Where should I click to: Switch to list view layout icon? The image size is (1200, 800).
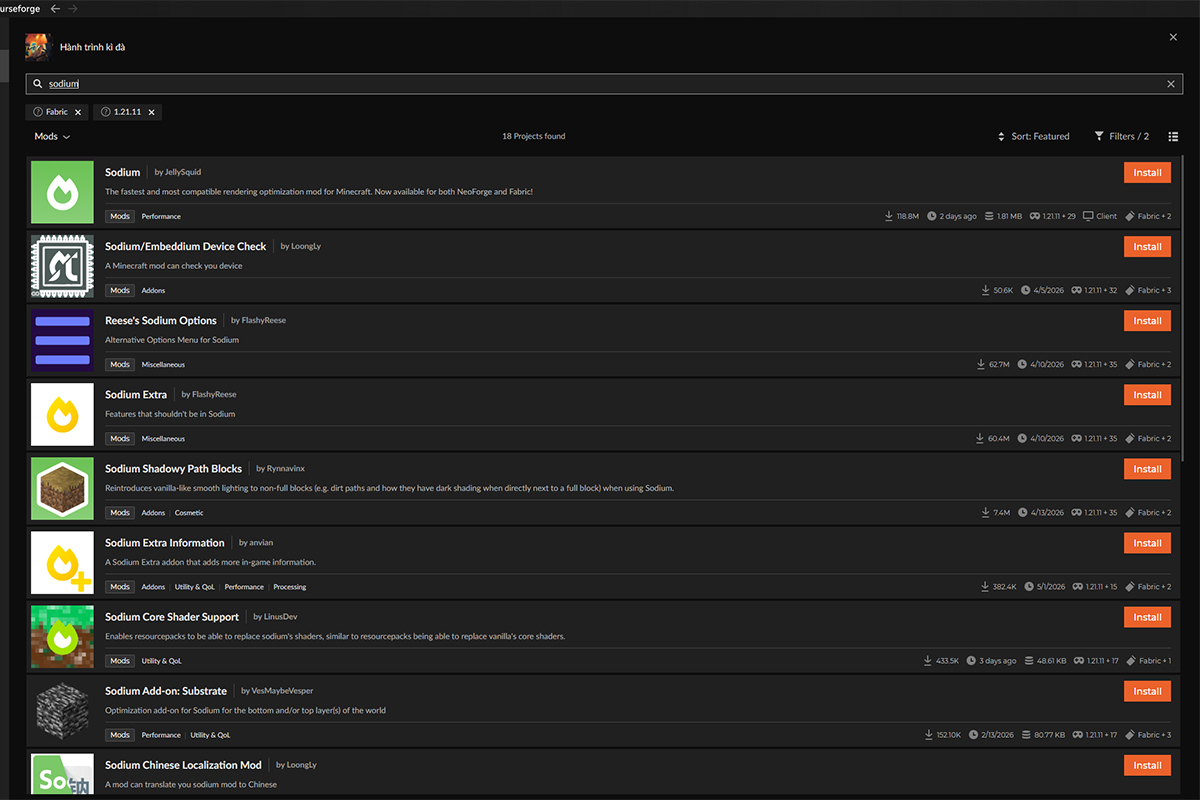pyautogui.click(x=1172, y=136)
